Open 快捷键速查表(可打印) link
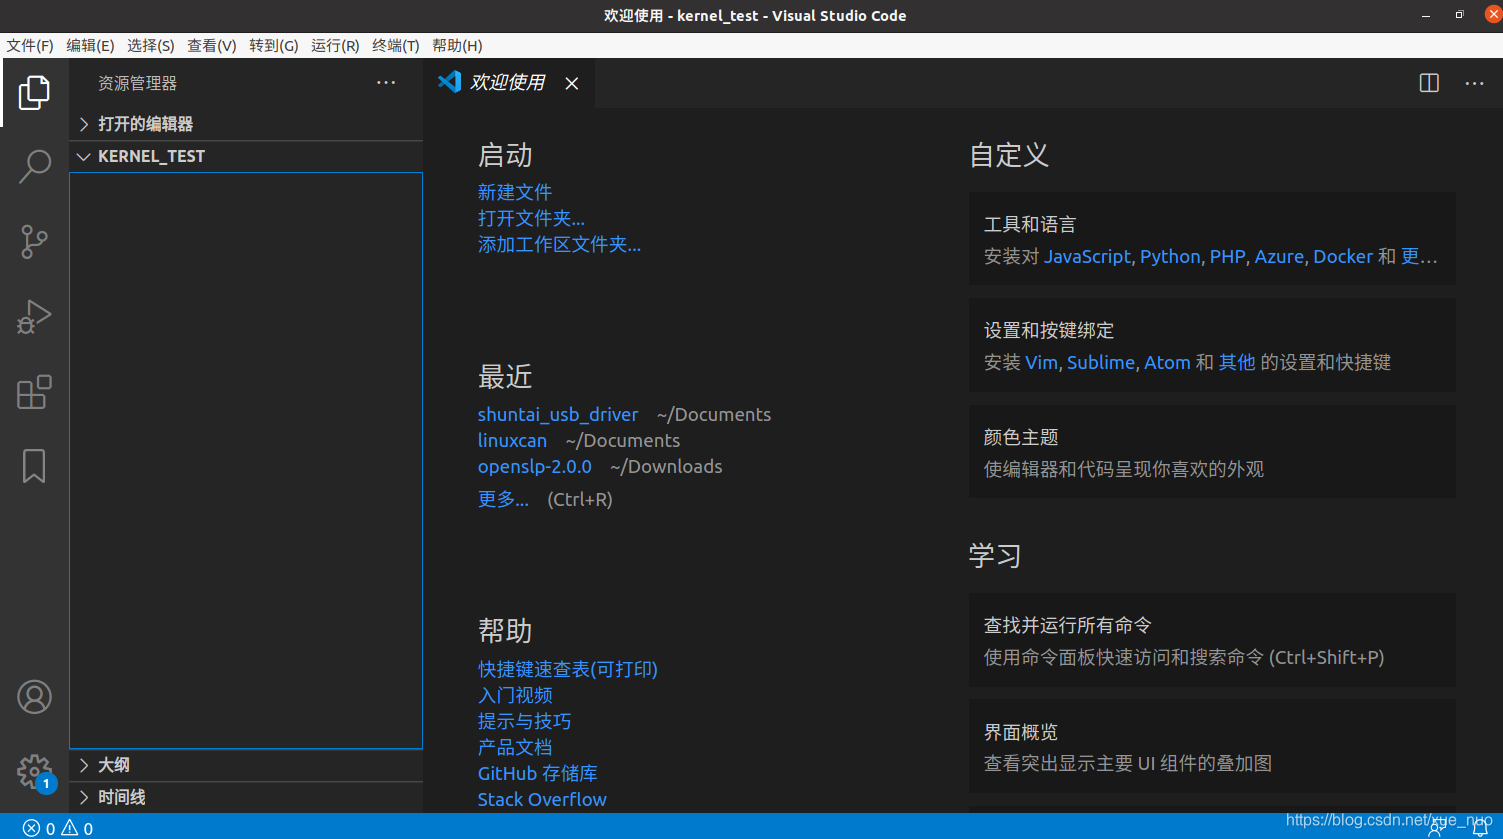Viewport: 1503px width, 839px height. click(x=568, y=669)
